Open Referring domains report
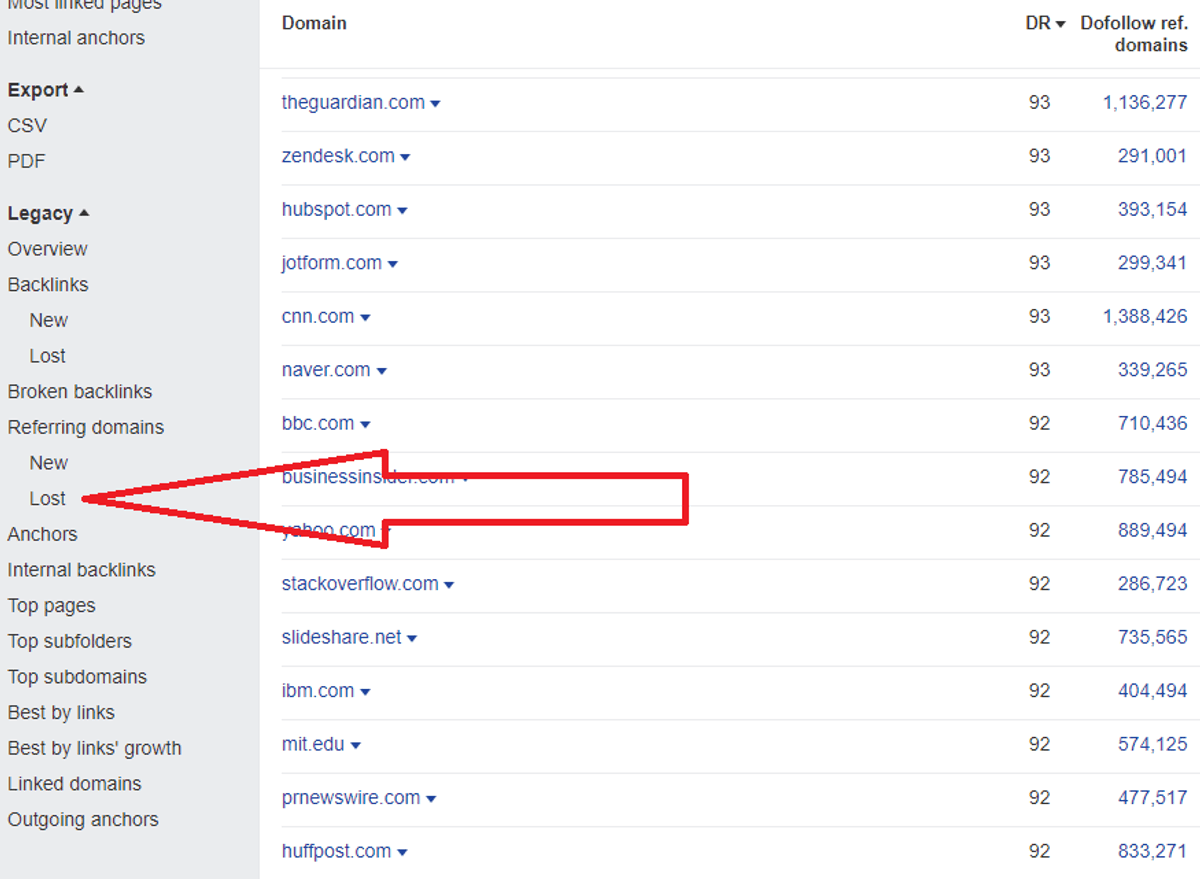The width and height of the screenshot is (1200, 879). click(86, 428)
